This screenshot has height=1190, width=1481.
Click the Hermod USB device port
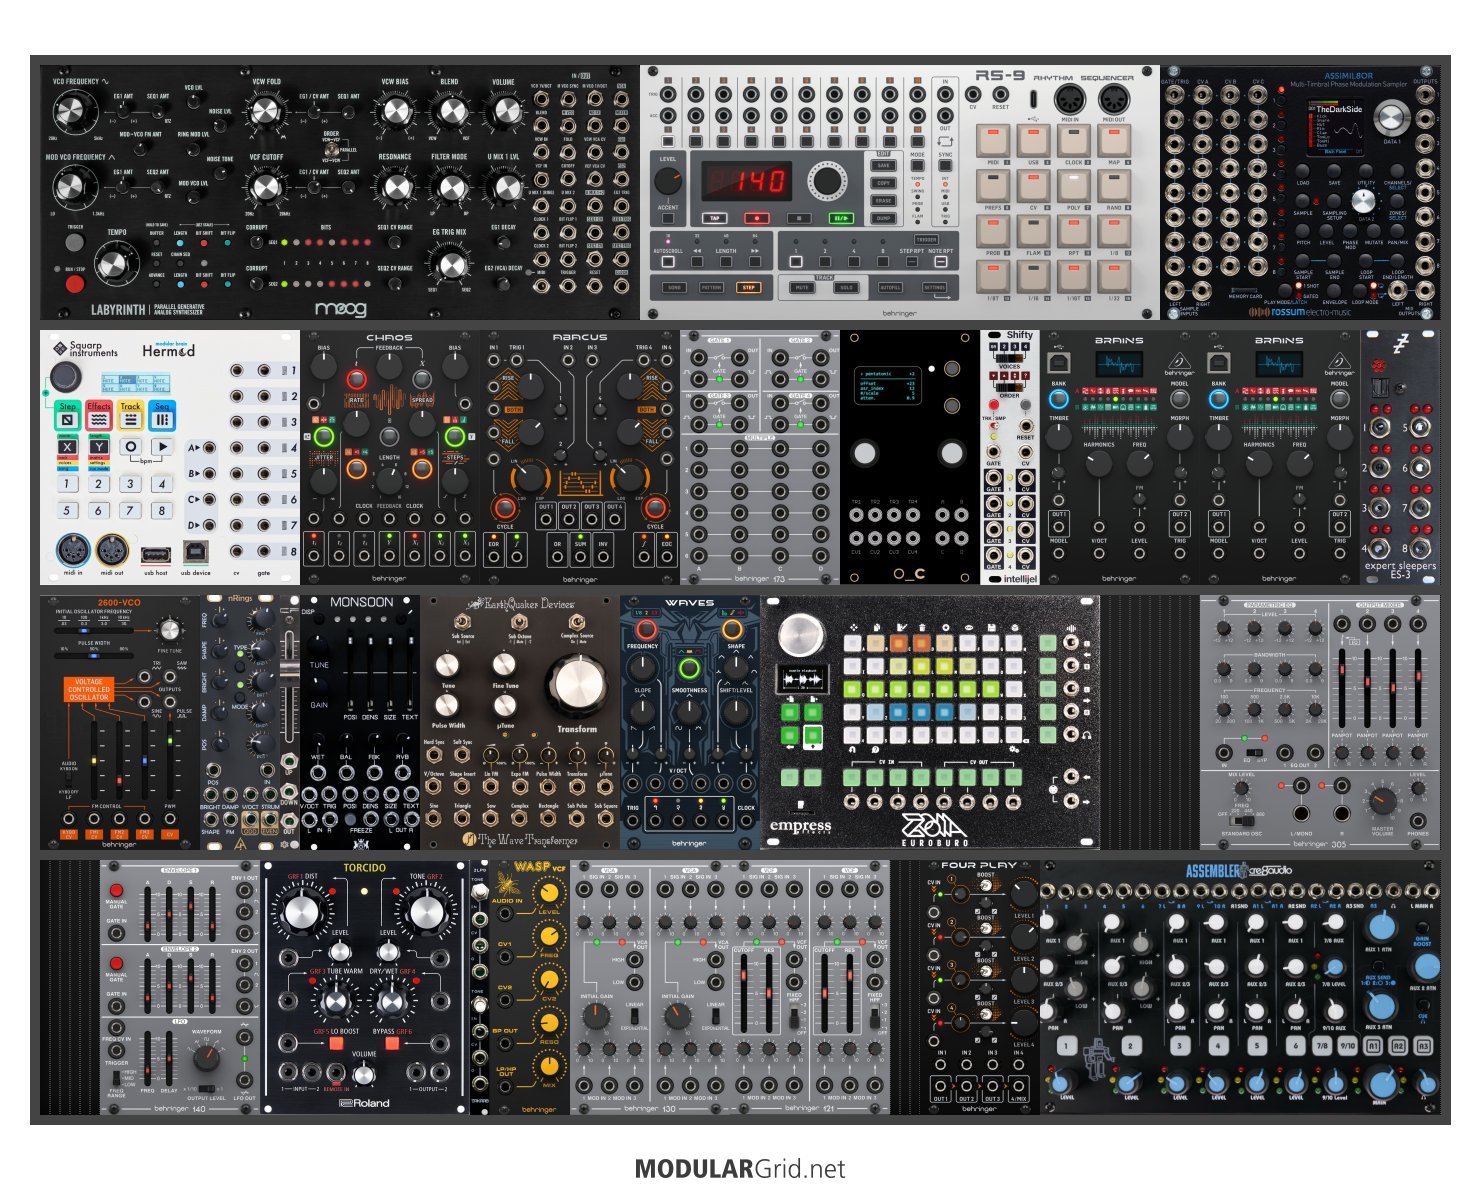coord(195,552)
